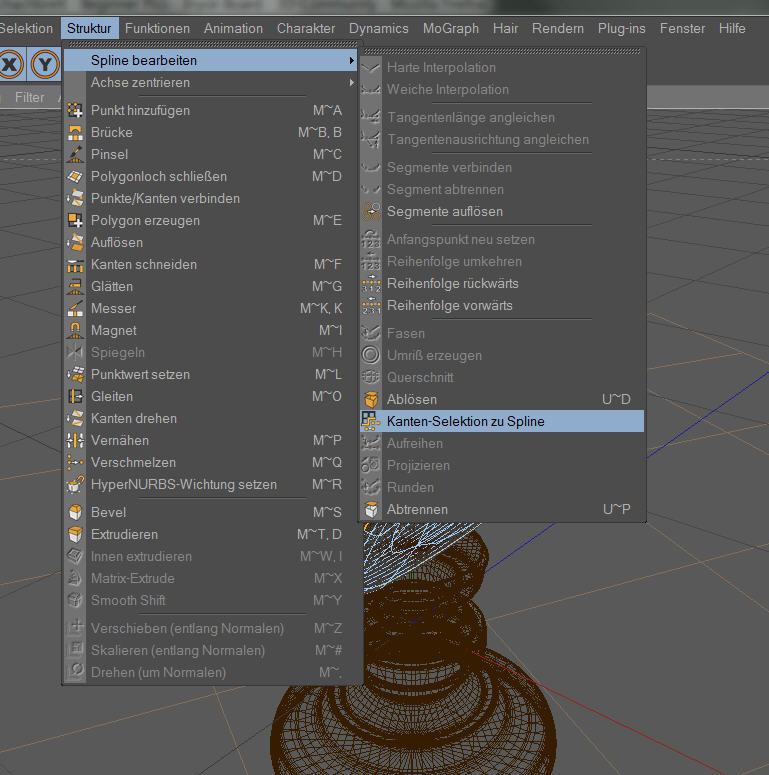Select Punkt hinzufügen menu entry
The image size is (769, 775).
(212, 110)
